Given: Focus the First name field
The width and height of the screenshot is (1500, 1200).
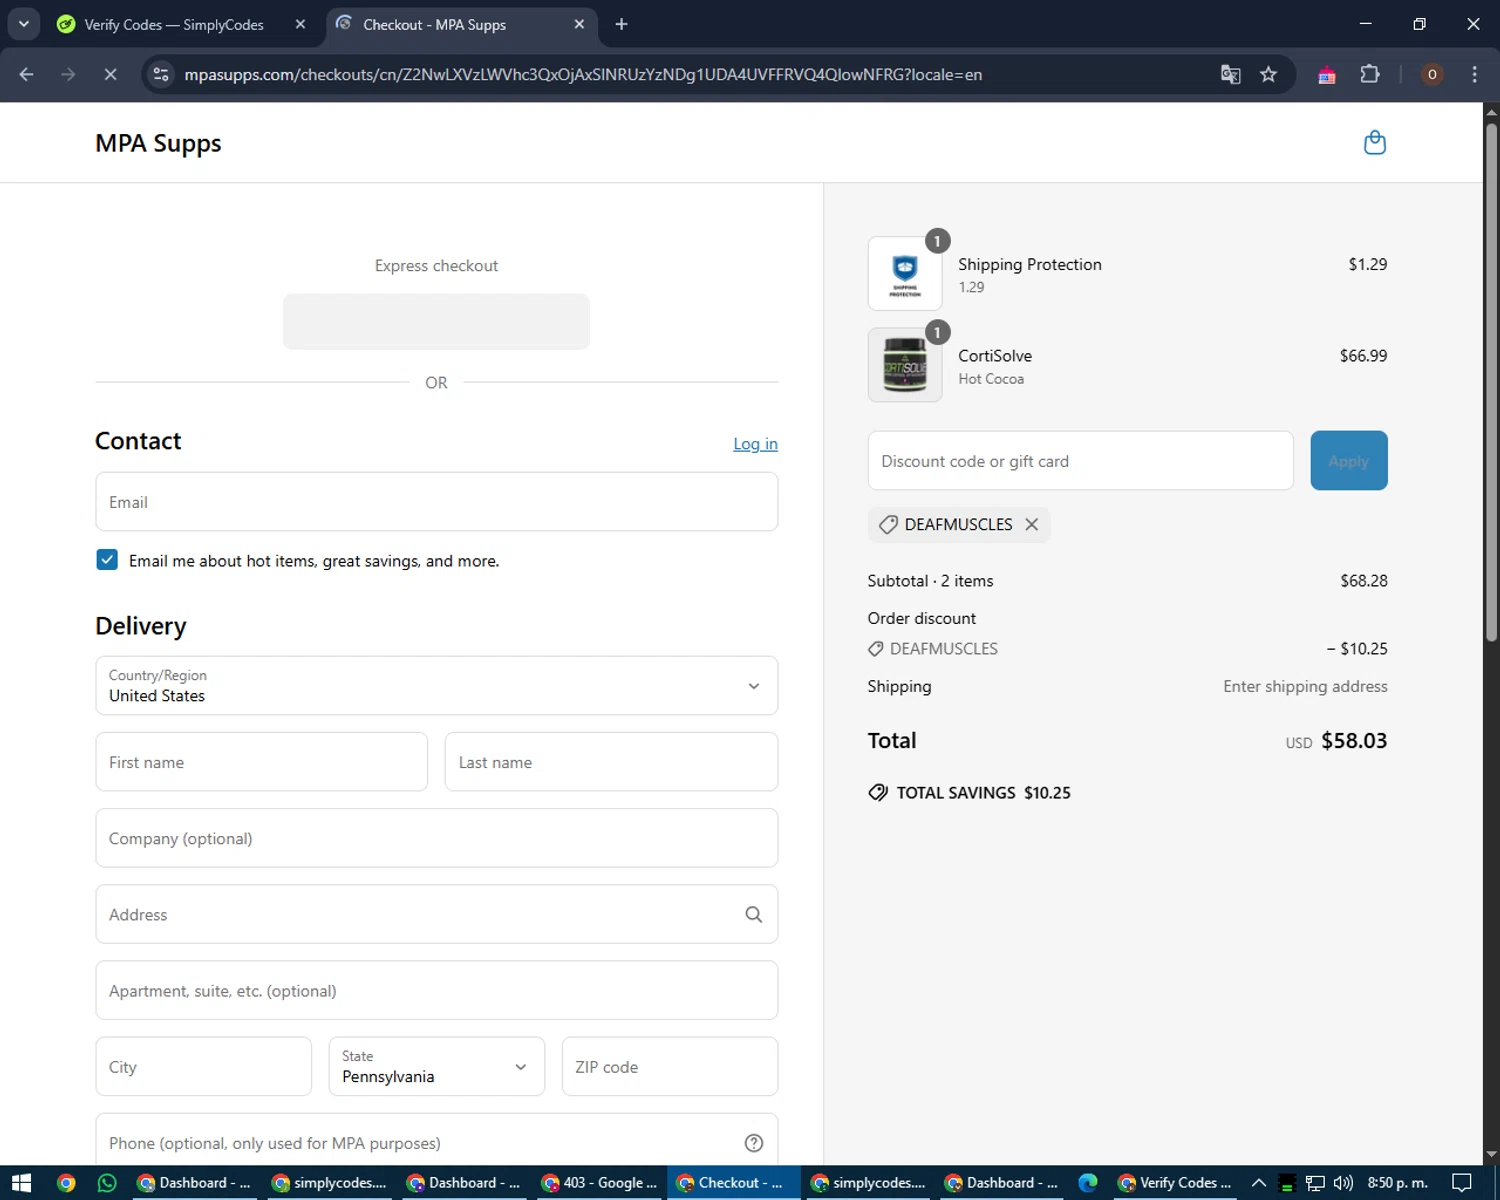Looking at the screenshot, I should [x=262, y=762].
